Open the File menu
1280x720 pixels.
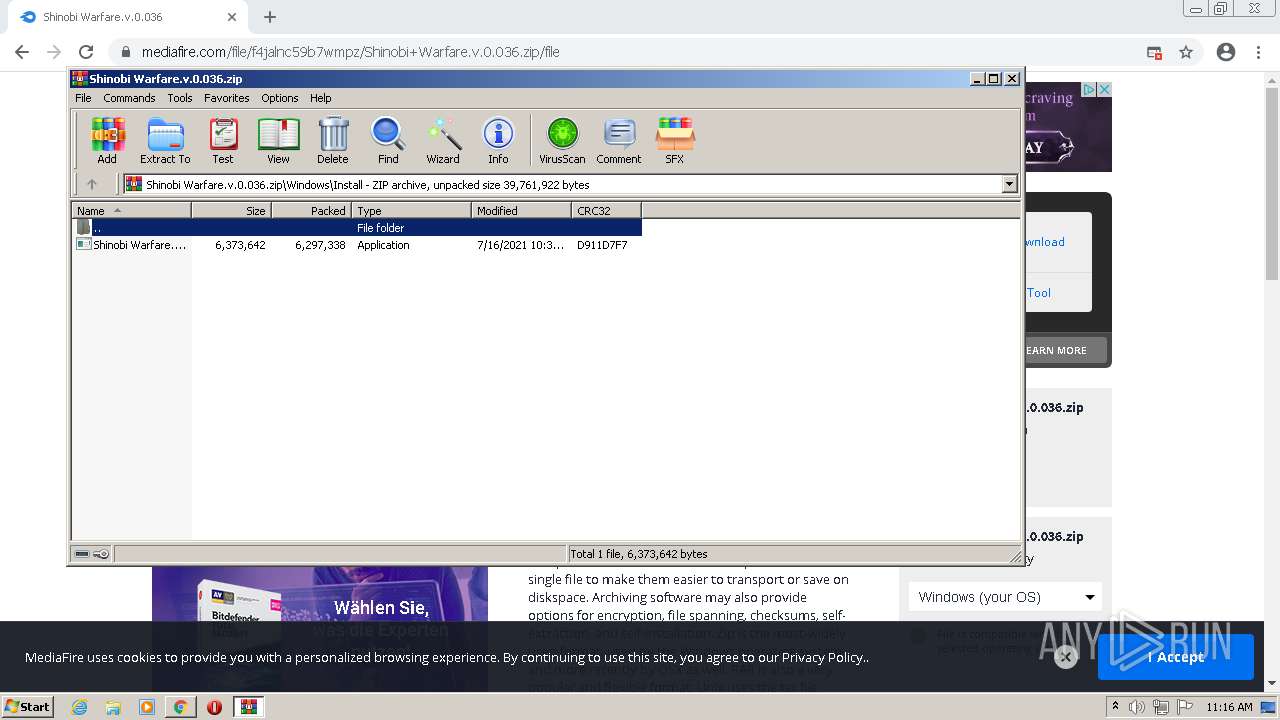point(83,98)
